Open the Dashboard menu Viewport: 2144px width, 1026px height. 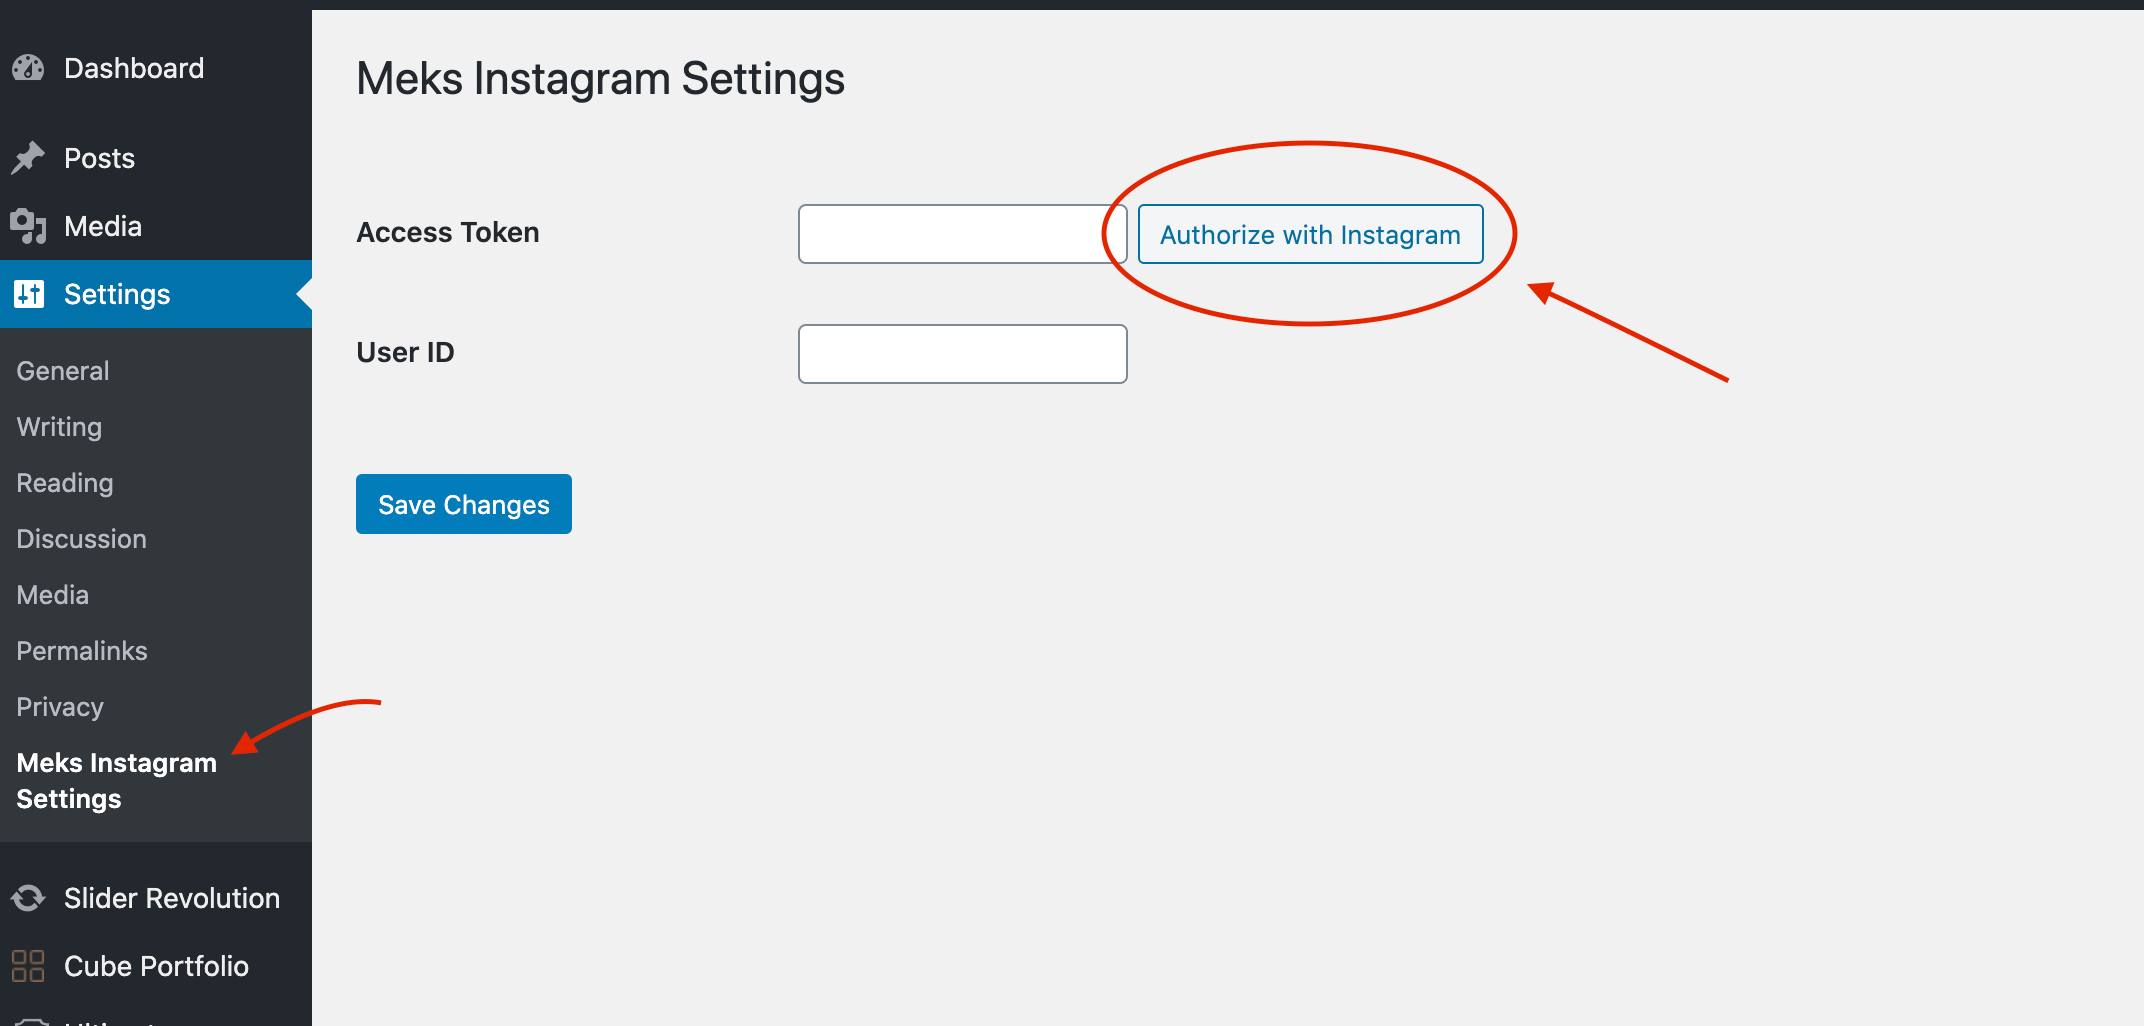pos(134,68)
